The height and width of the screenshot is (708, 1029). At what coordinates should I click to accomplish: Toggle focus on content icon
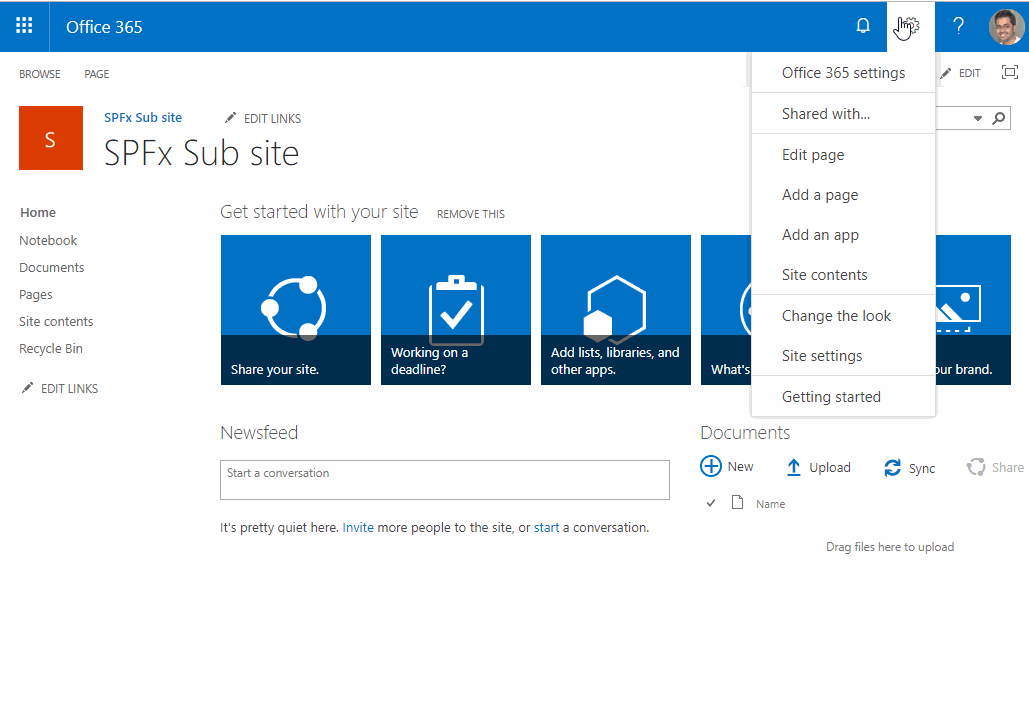(1010, 72)
